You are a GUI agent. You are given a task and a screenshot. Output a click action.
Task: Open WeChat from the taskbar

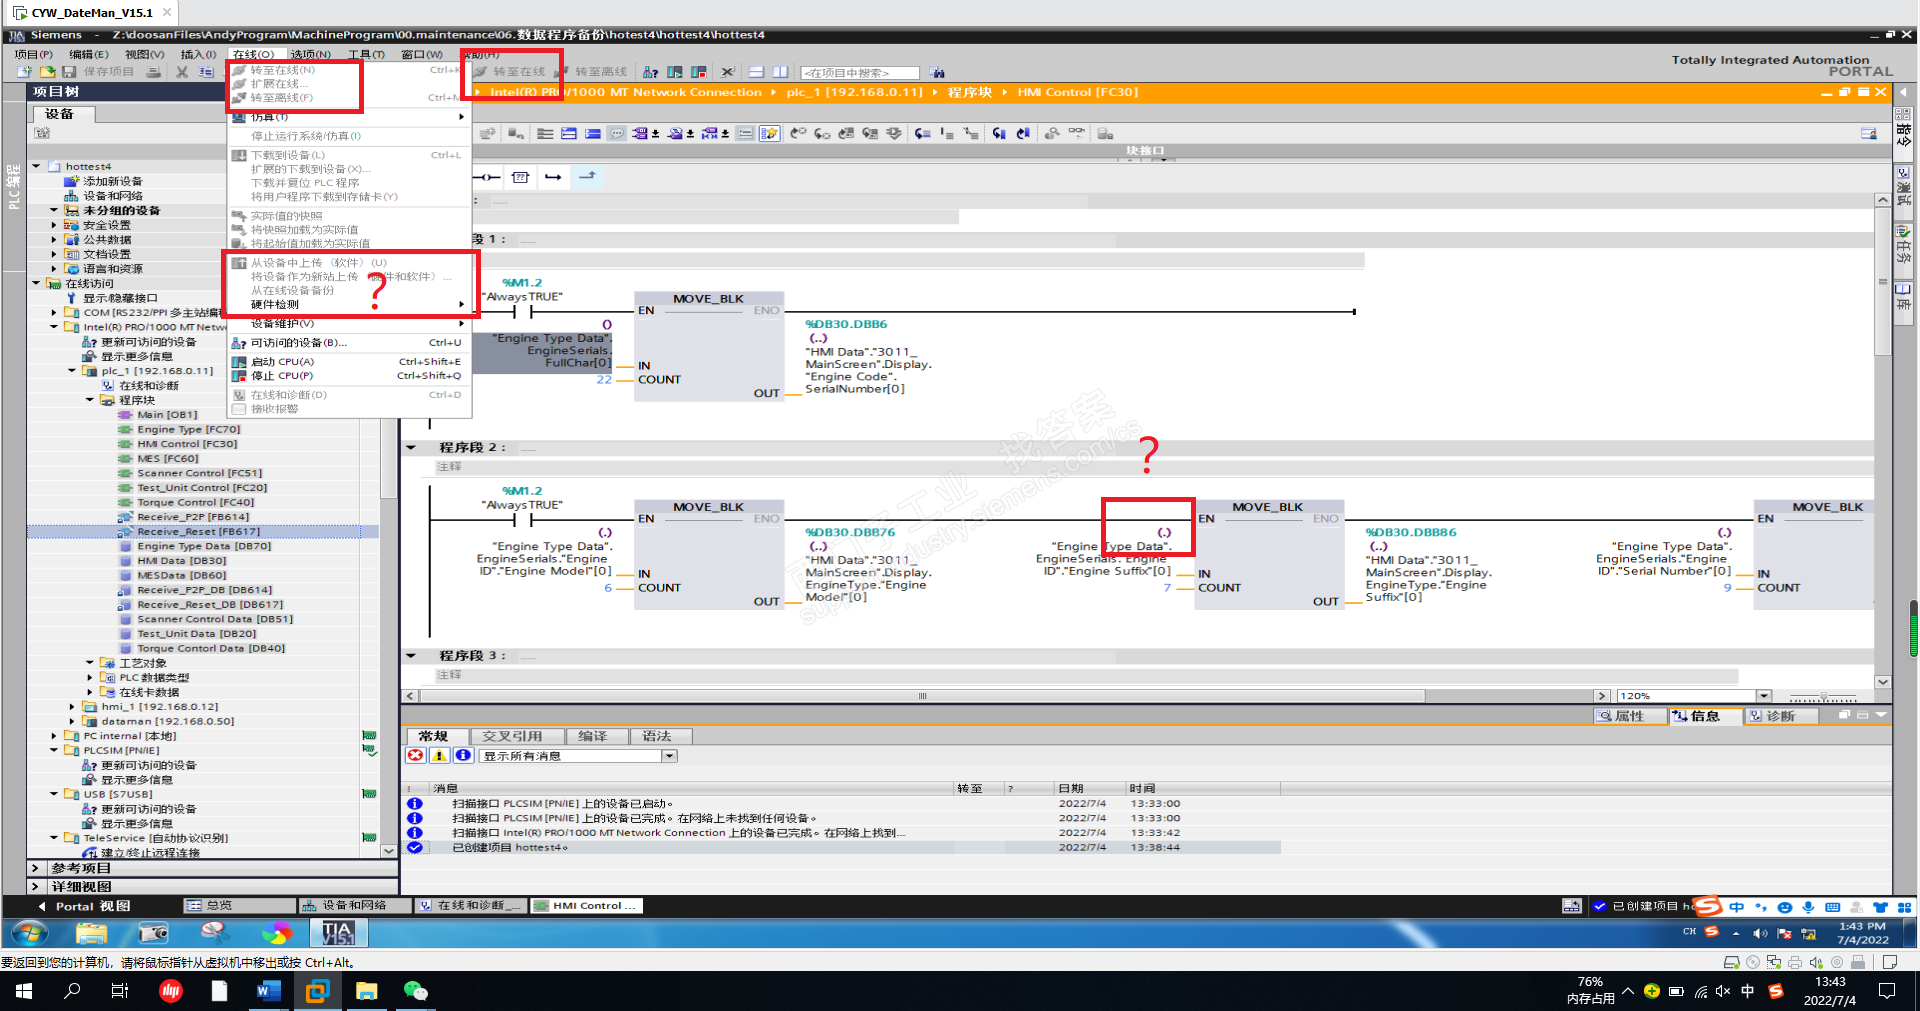[415, 991]
